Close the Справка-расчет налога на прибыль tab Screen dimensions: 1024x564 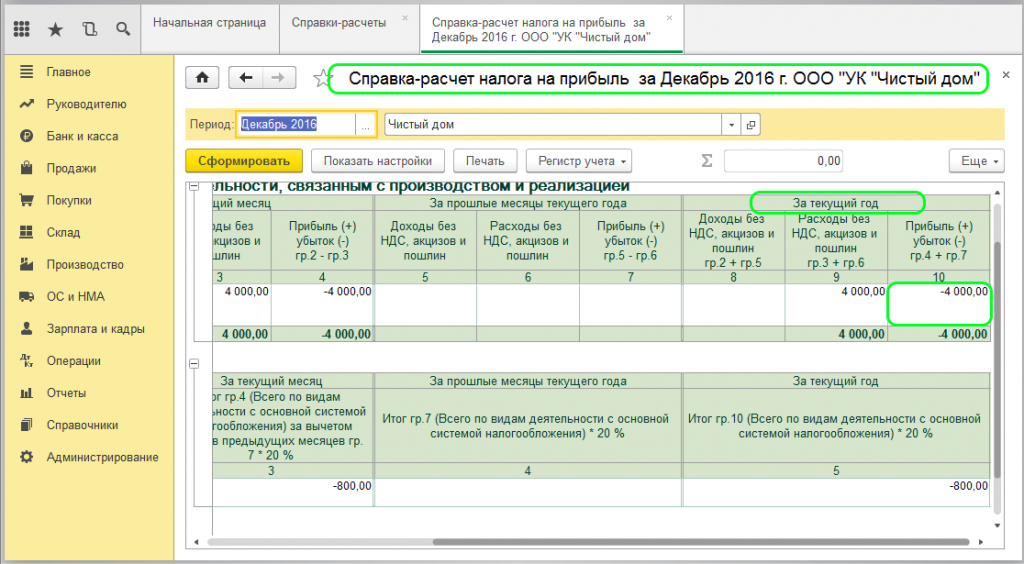(669, 18)
